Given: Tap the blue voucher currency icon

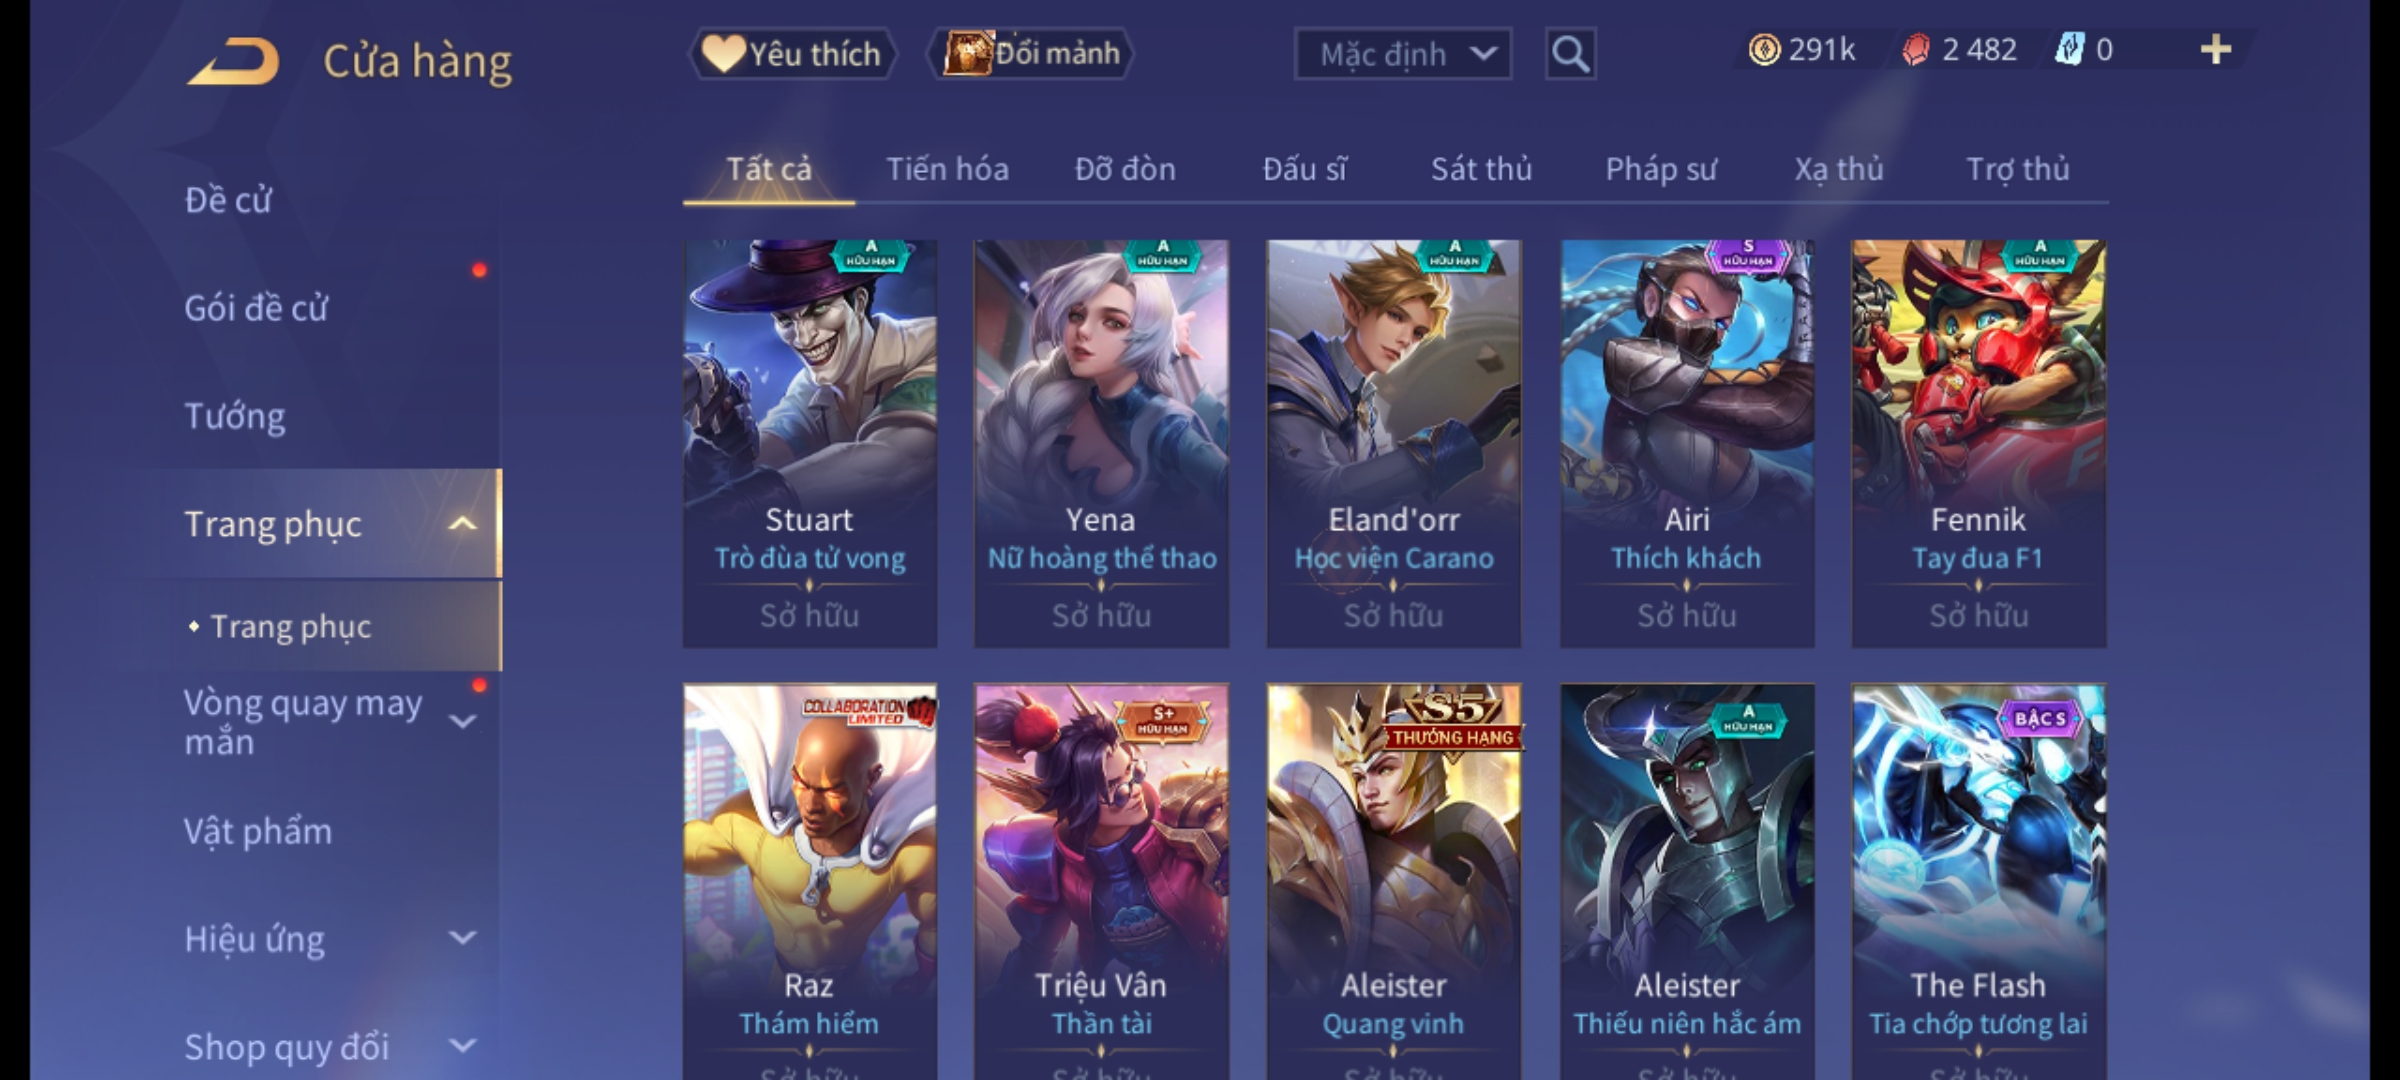Looking at the screenshot, I should pos(2068,49).
